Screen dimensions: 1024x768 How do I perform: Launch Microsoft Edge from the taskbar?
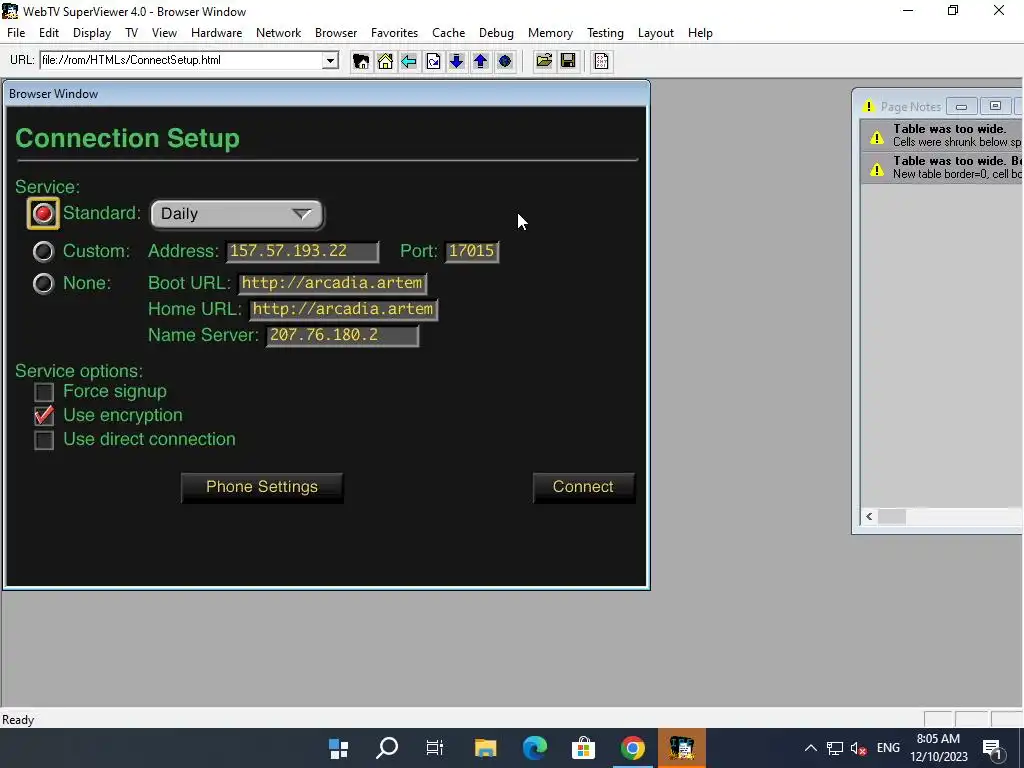point(535,748)
